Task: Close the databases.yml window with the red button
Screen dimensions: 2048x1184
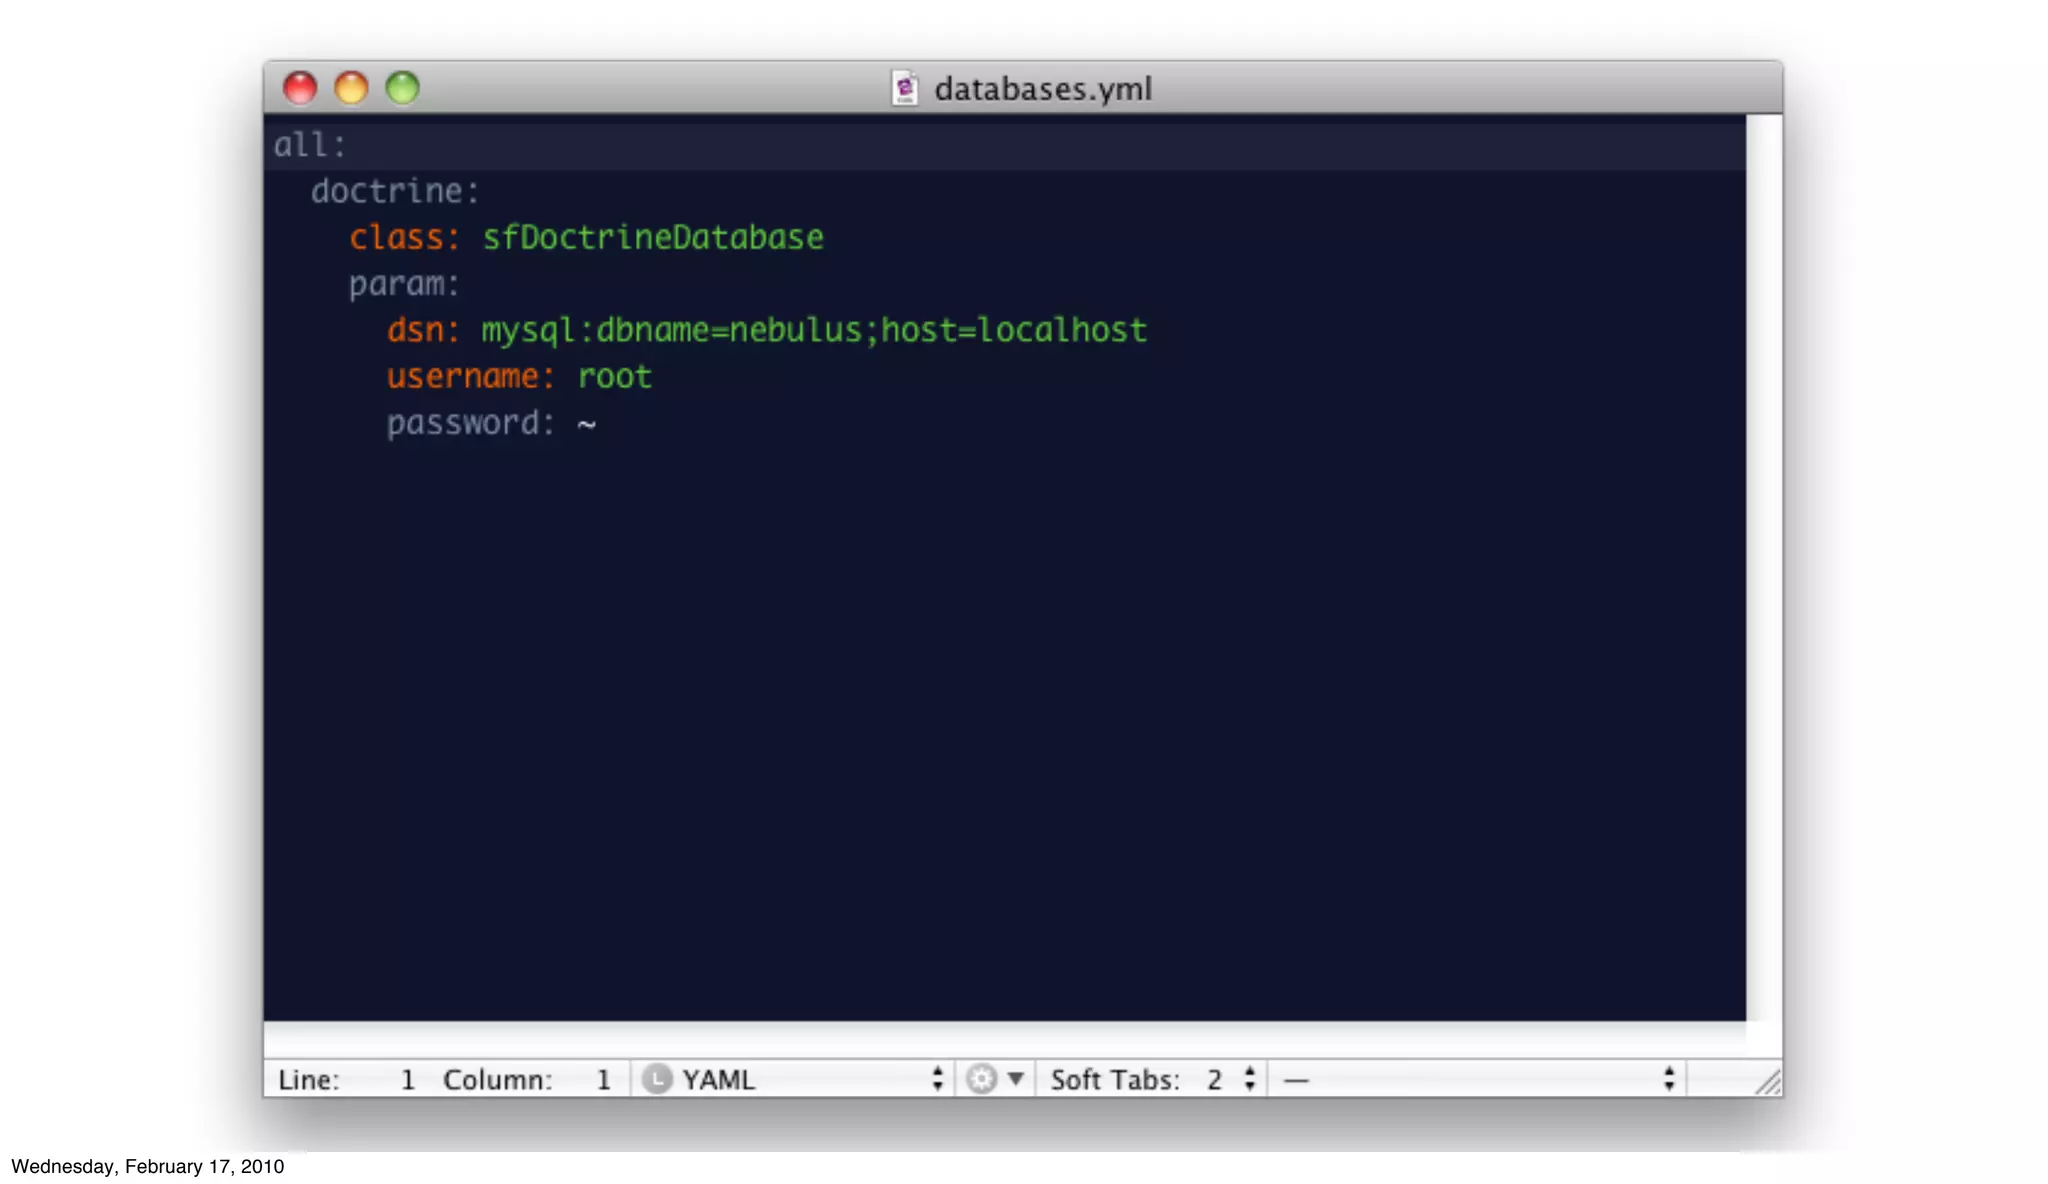Action: 300,88
